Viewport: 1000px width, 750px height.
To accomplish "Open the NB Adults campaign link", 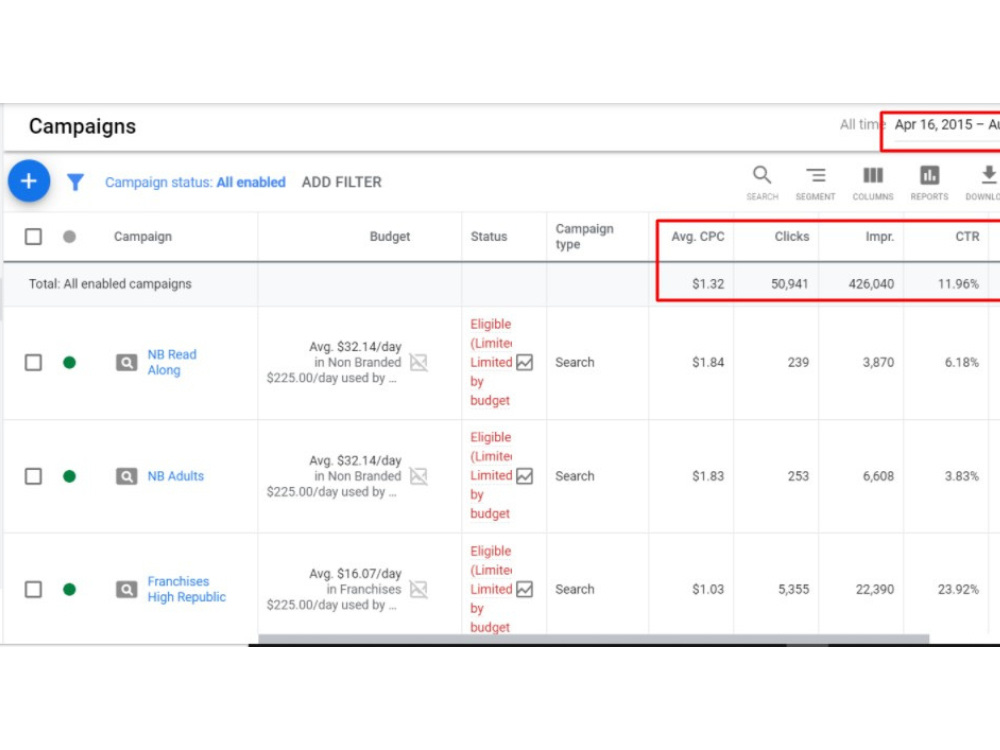I will coord(175,476).
